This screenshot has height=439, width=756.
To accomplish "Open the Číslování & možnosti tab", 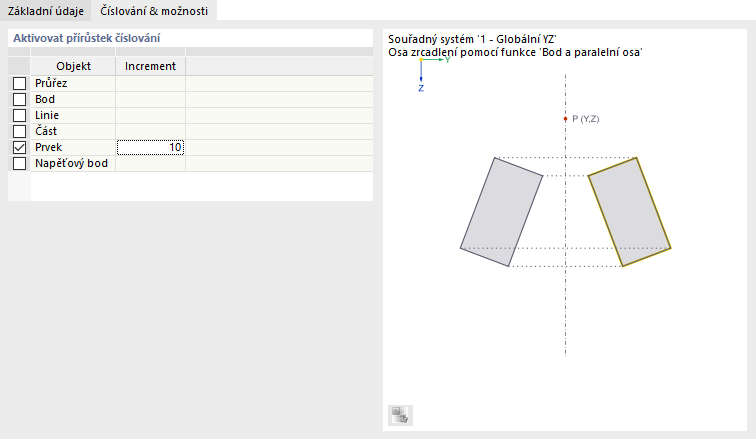I will click(x=155, y=11).
